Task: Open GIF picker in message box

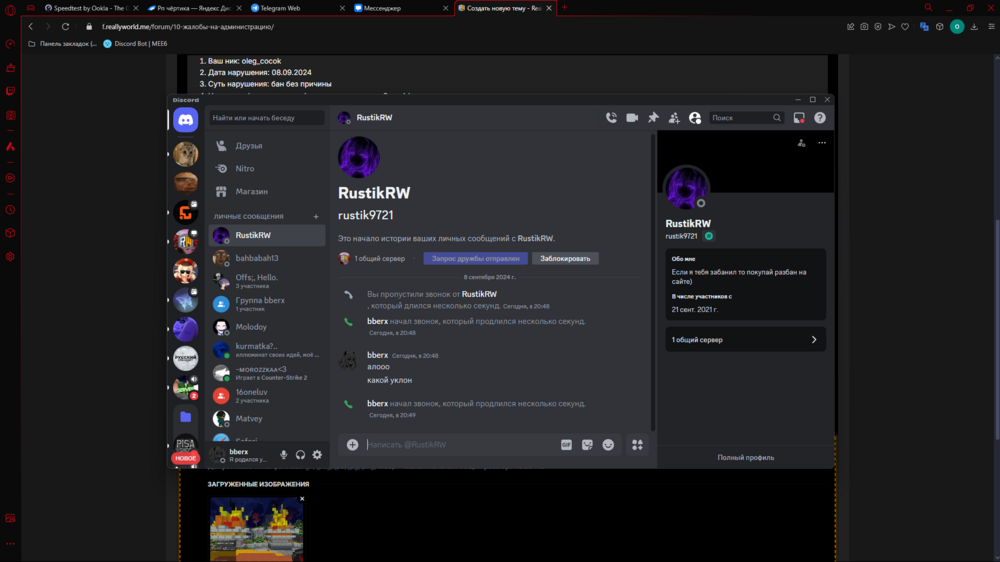Action: pyautogui.click(x=566, y=445)
